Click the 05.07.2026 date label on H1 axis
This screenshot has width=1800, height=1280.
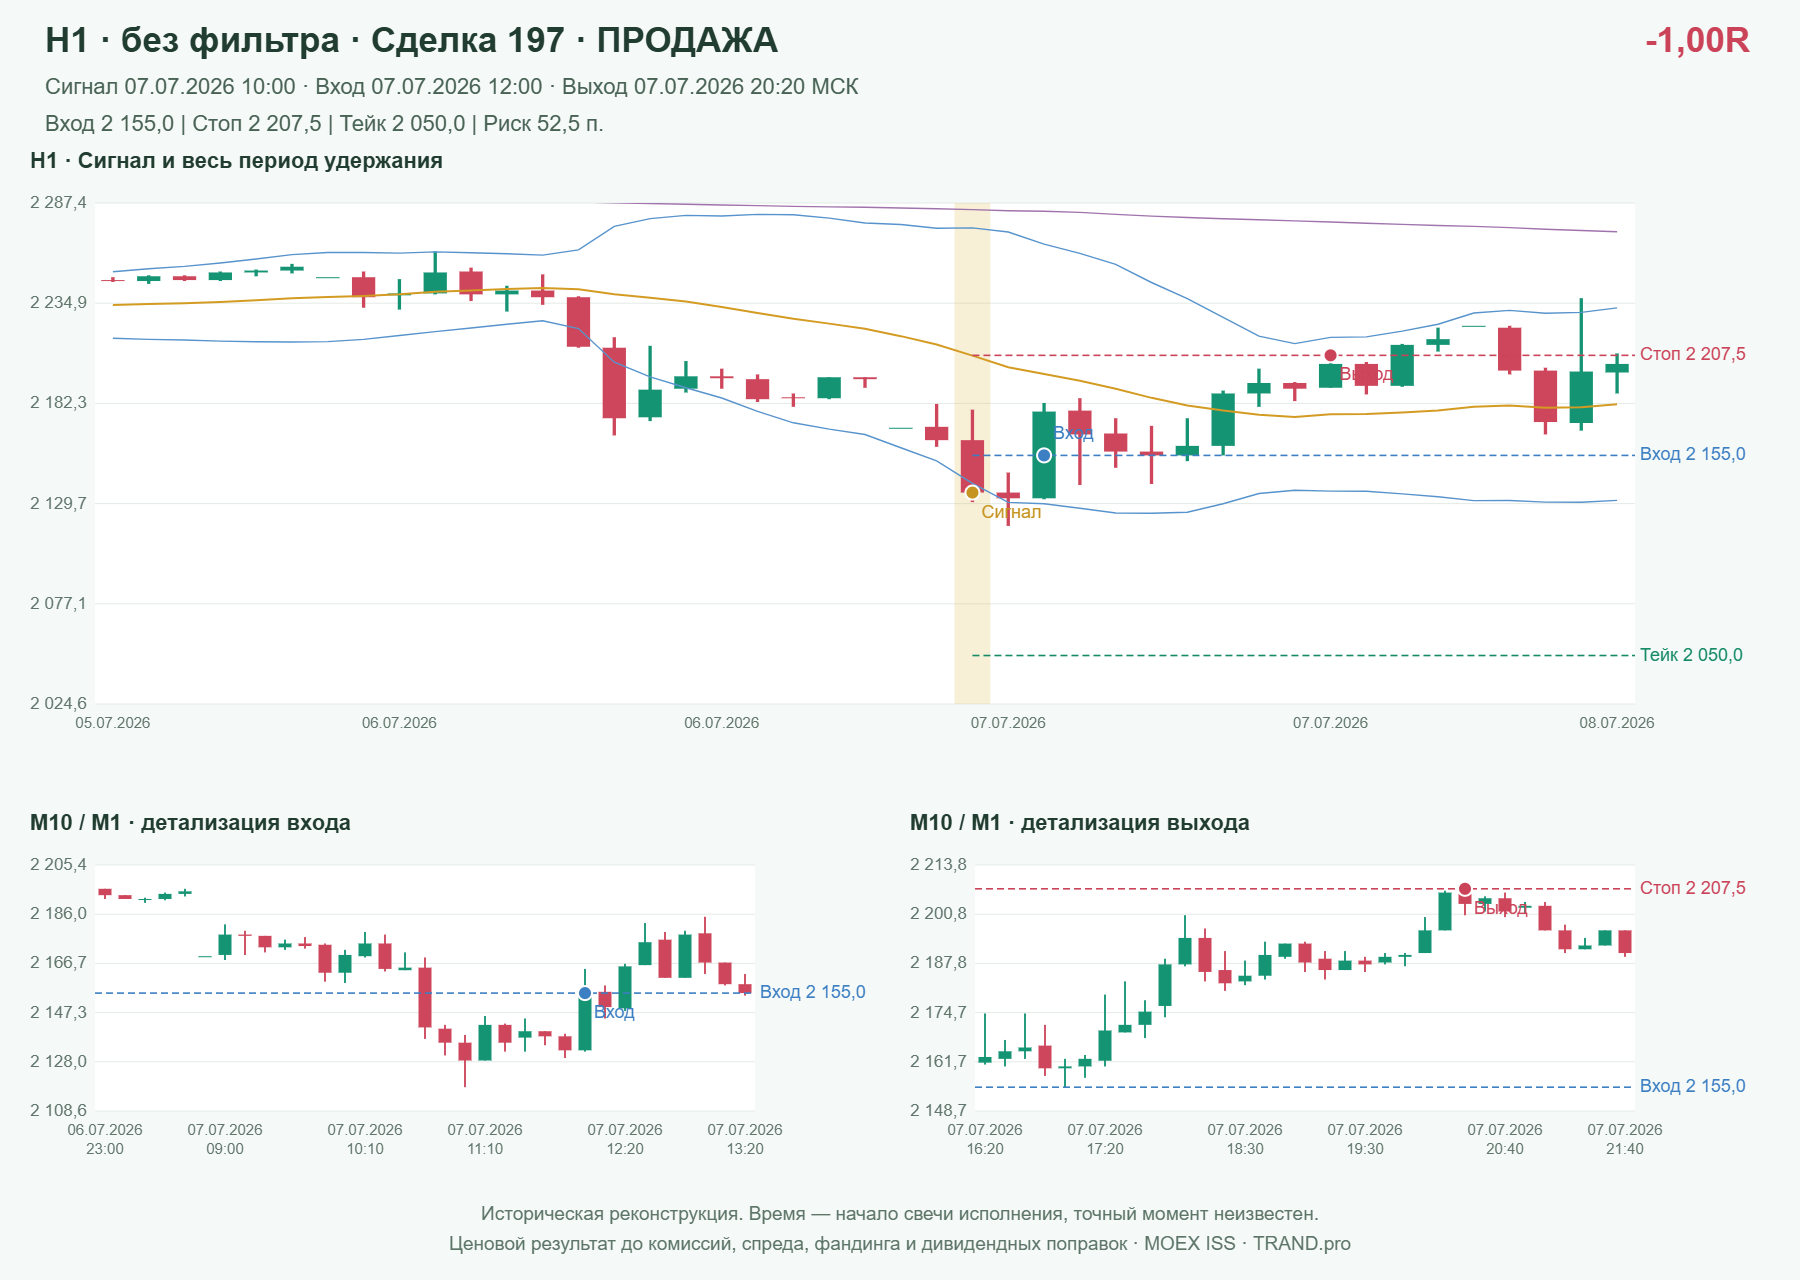click(x=113, y=723)
